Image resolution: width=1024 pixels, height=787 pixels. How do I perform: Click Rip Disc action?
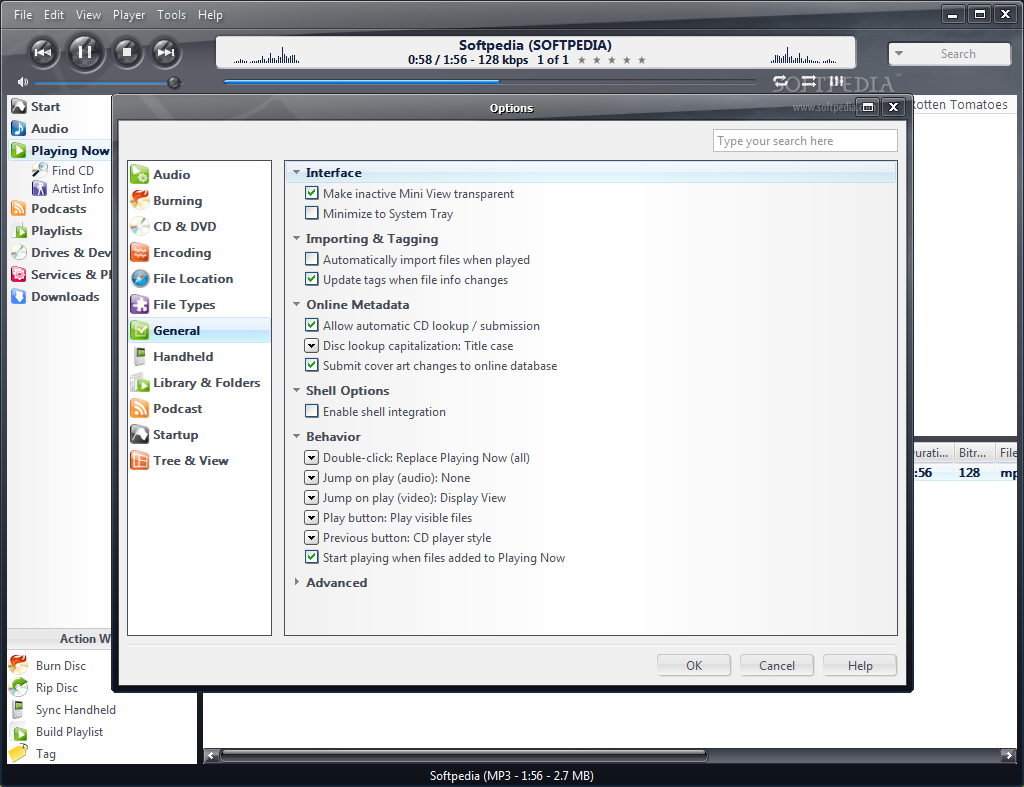pyautogui.click(x=56, y=688)
